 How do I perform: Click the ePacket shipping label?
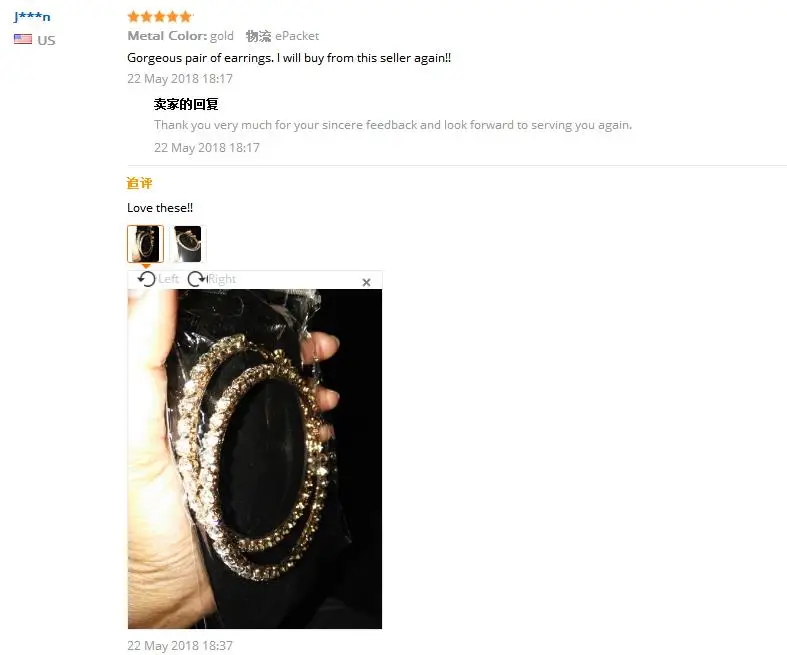click(x=297, y=36)
